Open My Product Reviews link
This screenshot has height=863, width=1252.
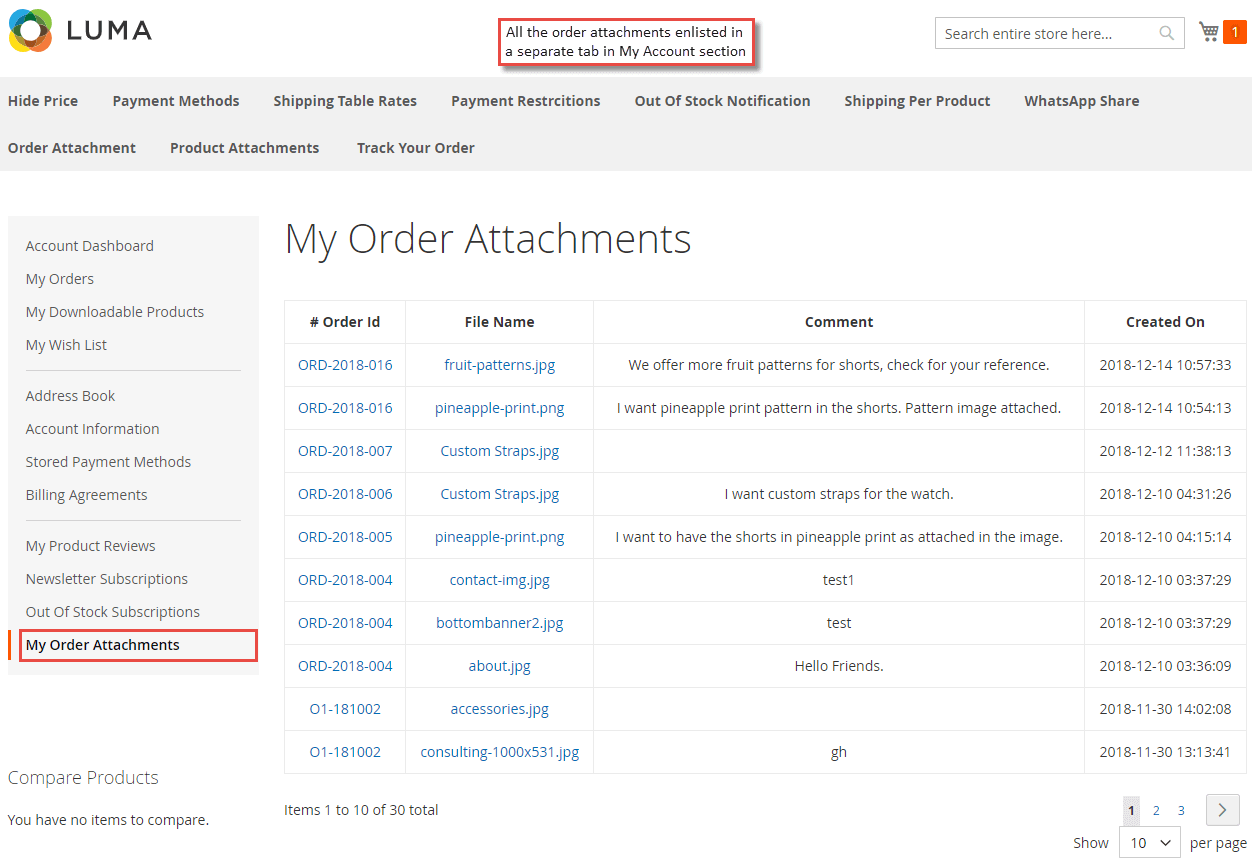pyautogui.click(x=91, y=546)
